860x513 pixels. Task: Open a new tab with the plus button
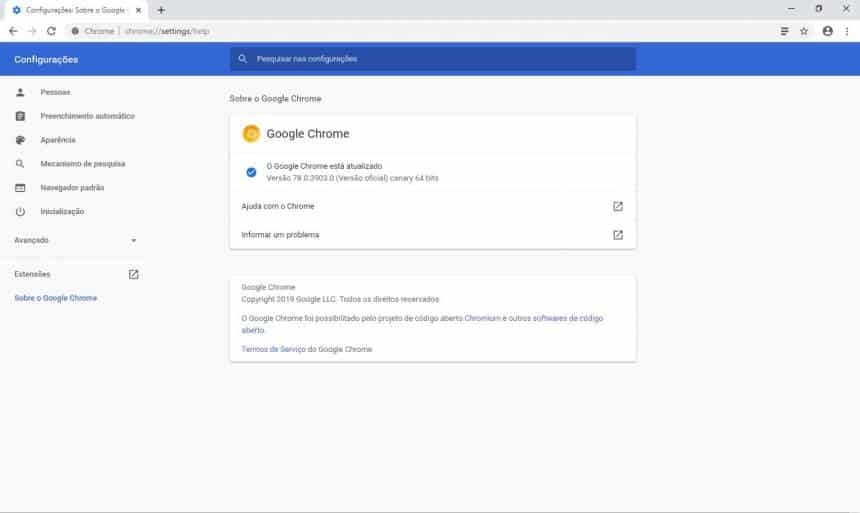161,10
